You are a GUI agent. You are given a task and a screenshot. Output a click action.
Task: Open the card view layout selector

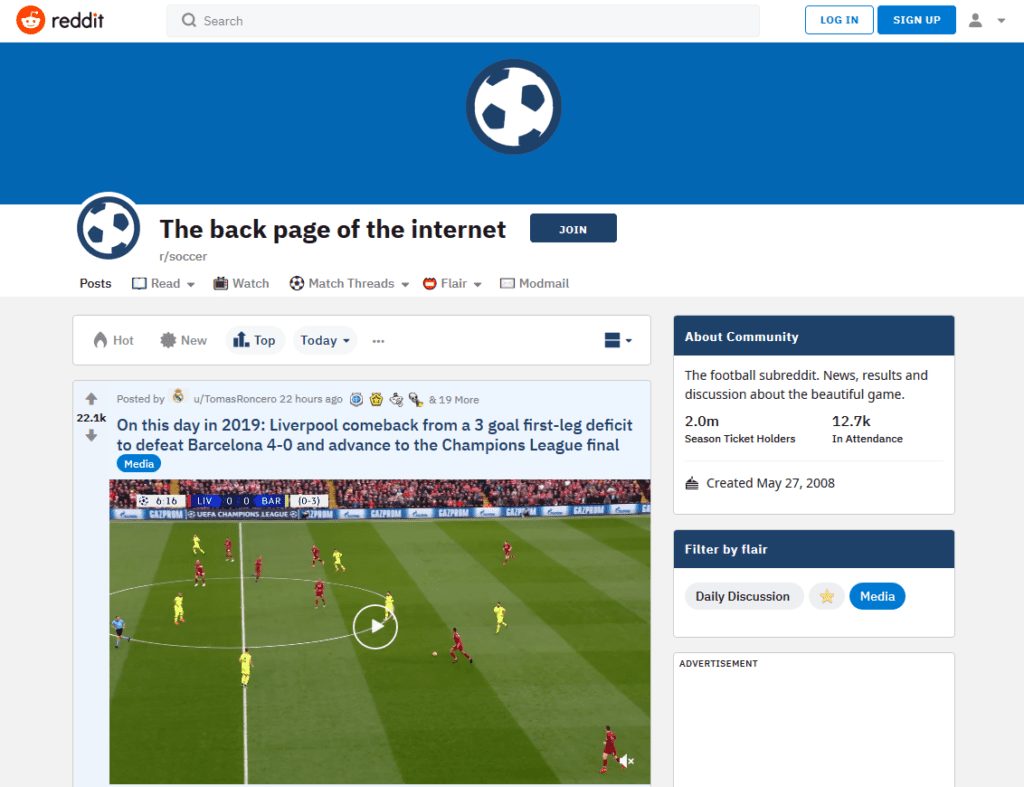click(x=618, y=340)
